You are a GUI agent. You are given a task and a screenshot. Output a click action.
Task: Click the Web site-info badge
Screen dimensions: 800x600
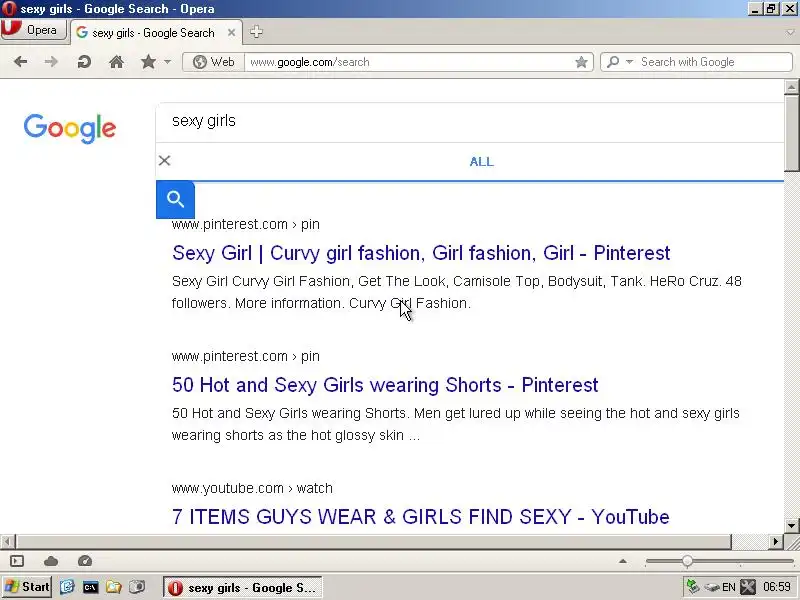[x=213, y=62]
